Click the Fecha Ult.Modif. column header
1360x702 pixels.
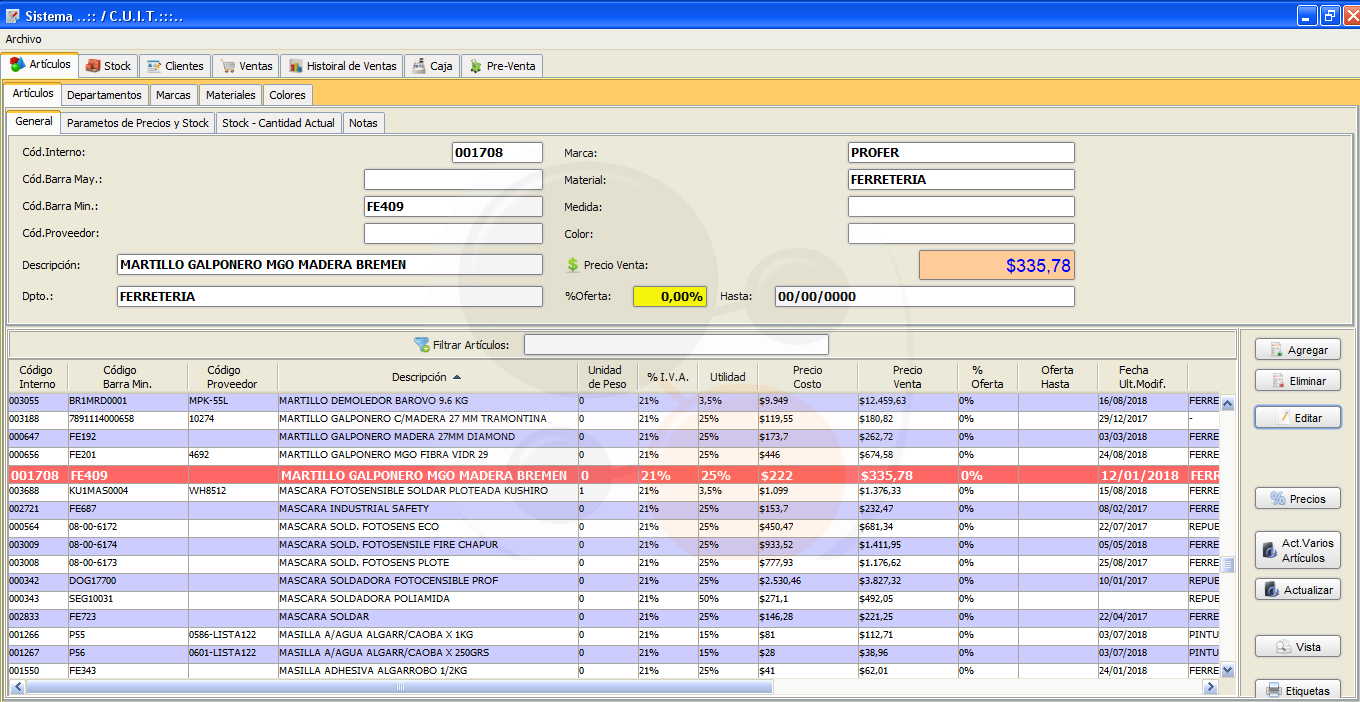1142,377
